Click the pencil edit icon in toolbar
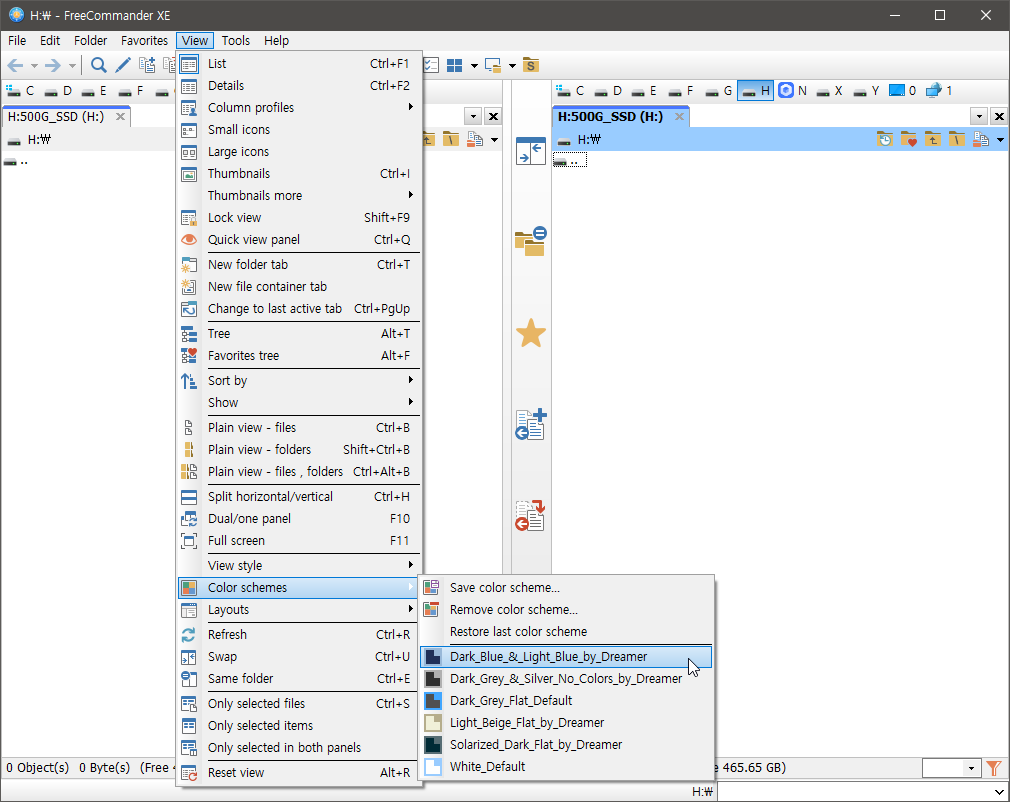The image size is (1010, 802). pos(122,65)
